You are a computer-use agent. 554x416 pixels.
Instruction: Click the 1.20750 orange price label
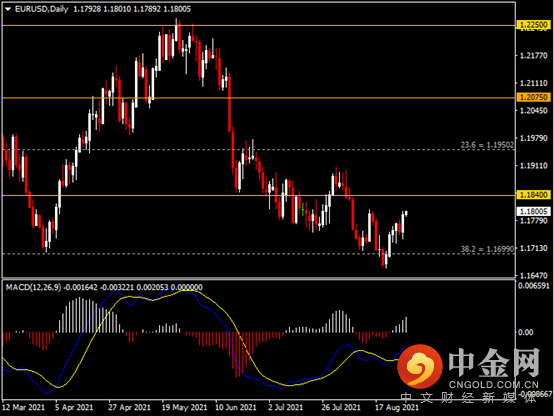533,97
